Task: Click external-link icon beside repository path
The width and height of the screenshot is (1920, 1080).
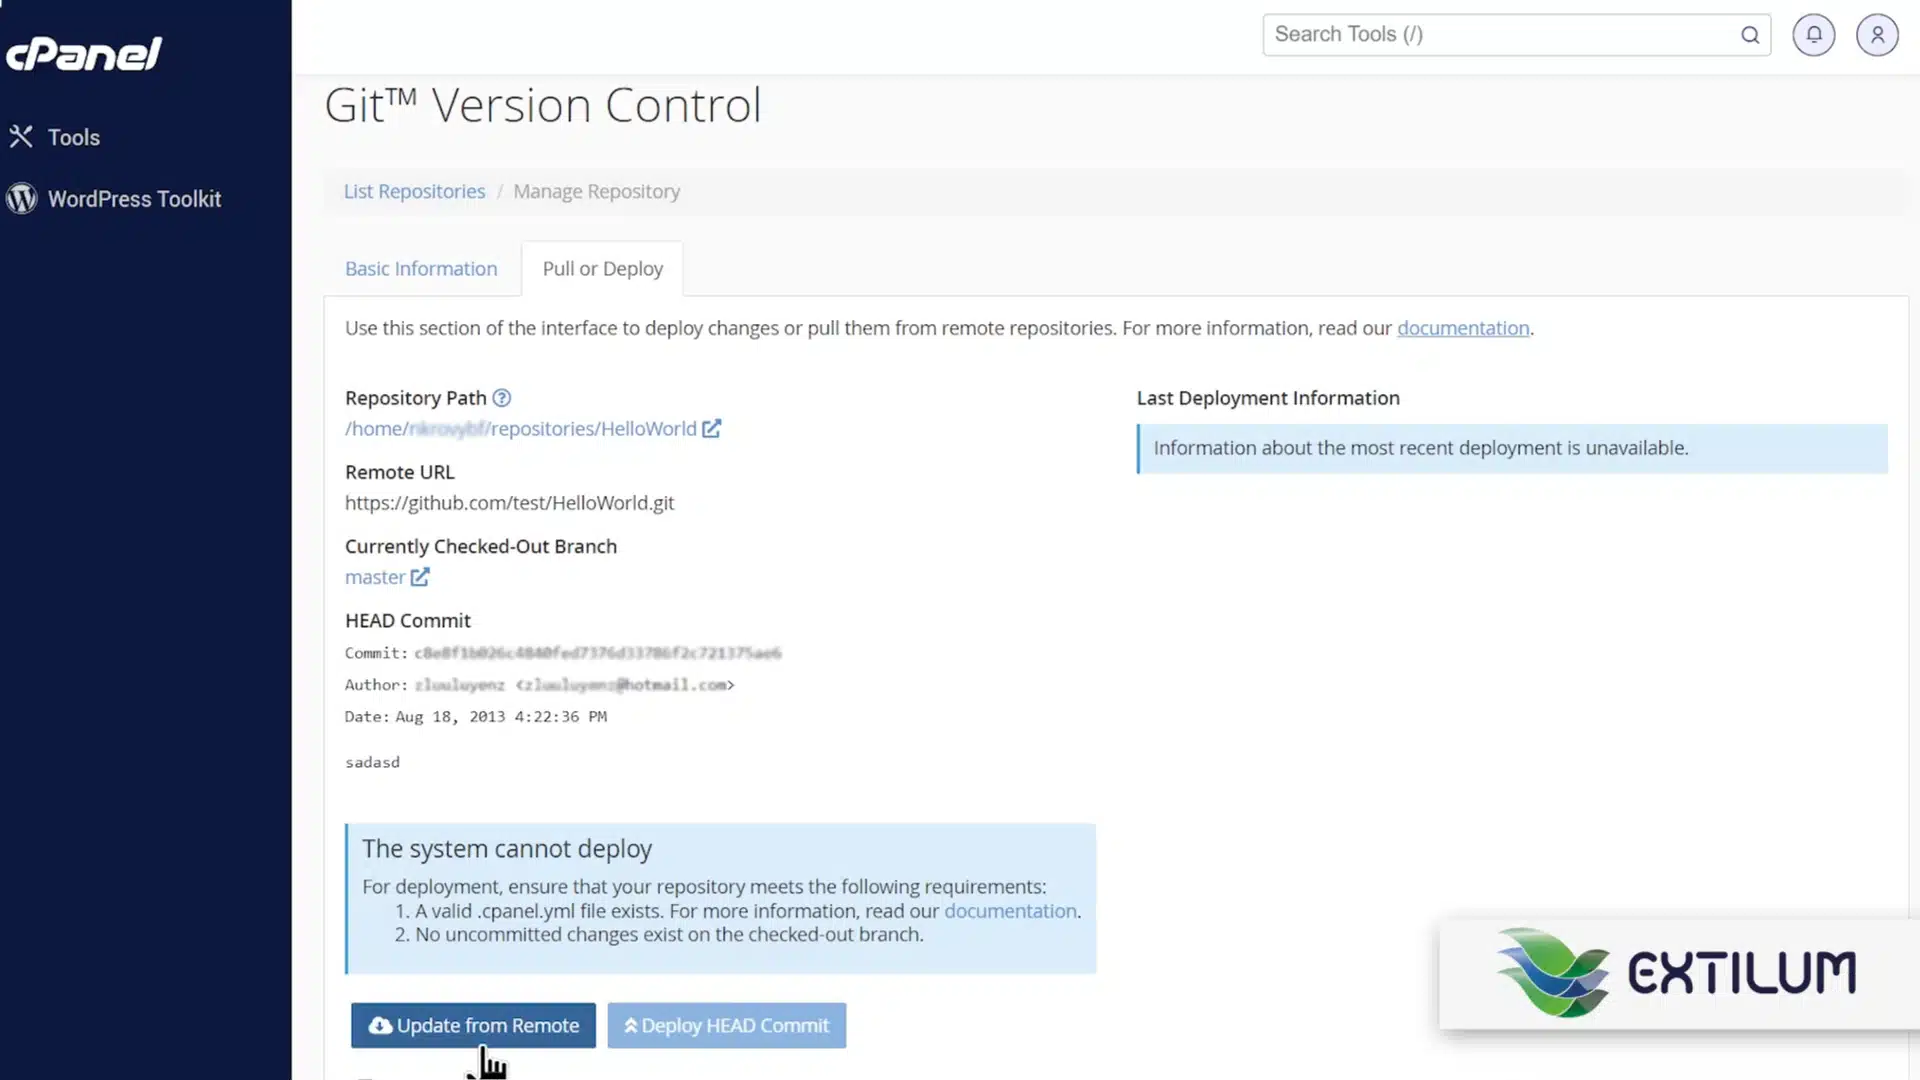Action: click(711, 429)
